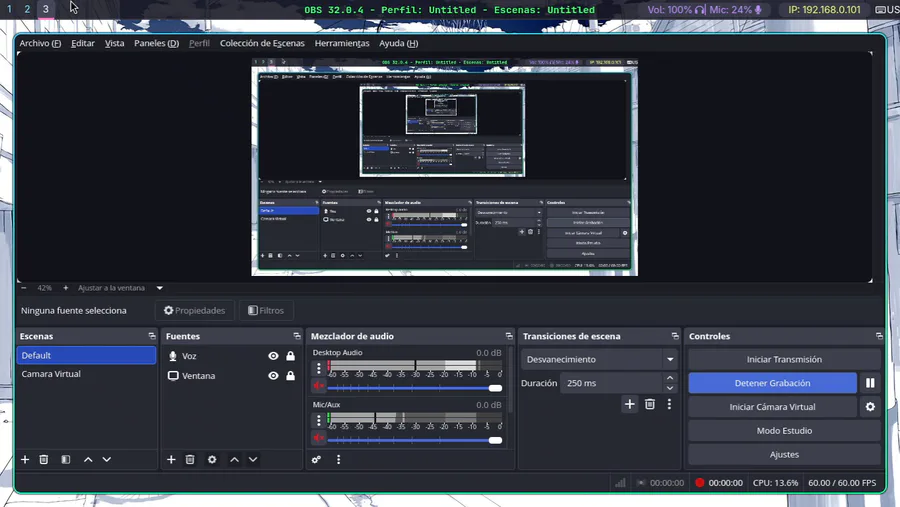
Task: Open the Herramientas menu
Action: click(342, 43)
